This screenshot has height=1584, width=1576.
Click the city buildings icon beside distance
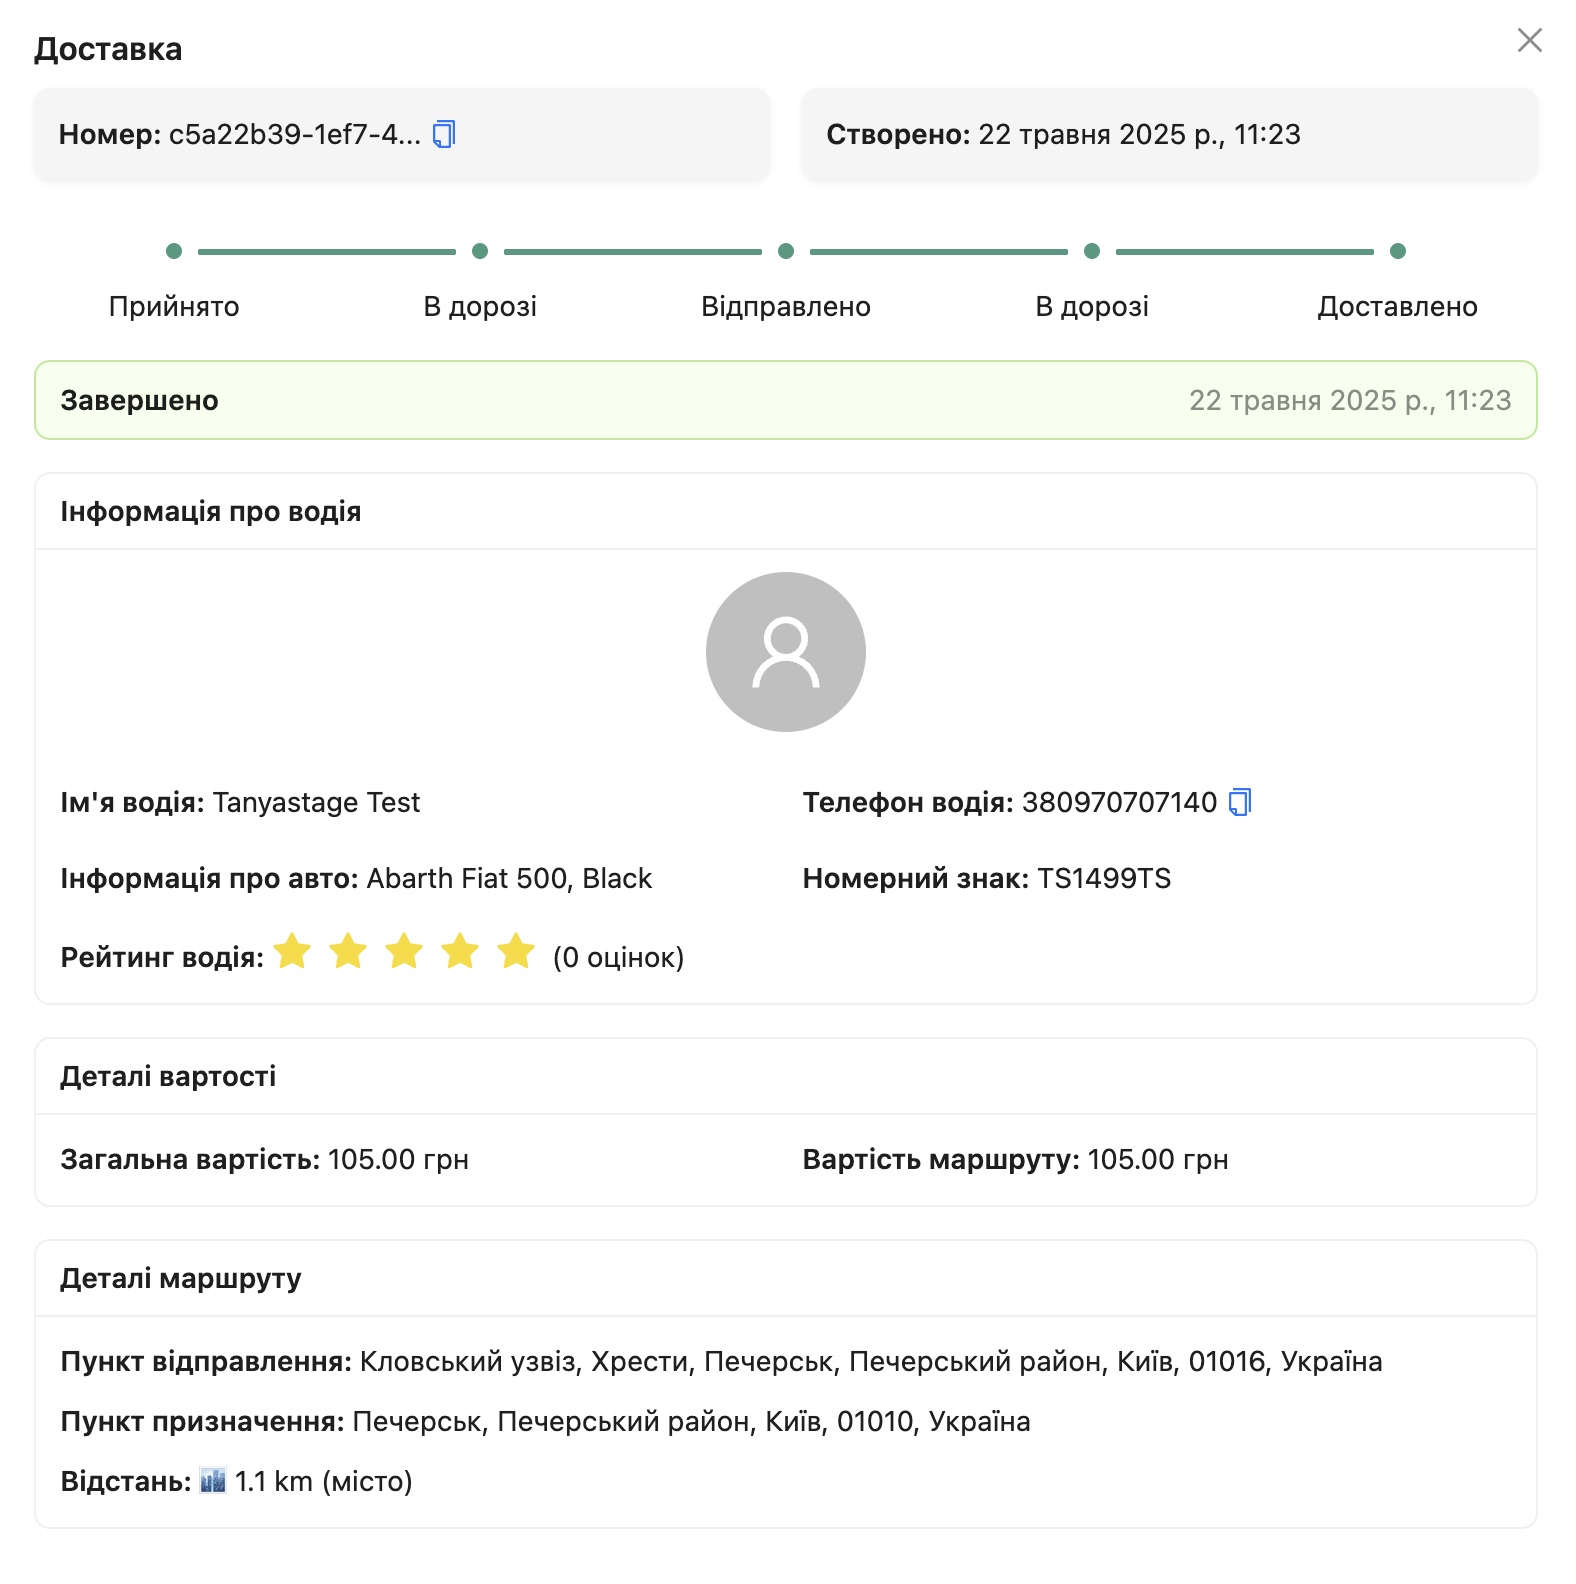click(x=213, y=1481)
